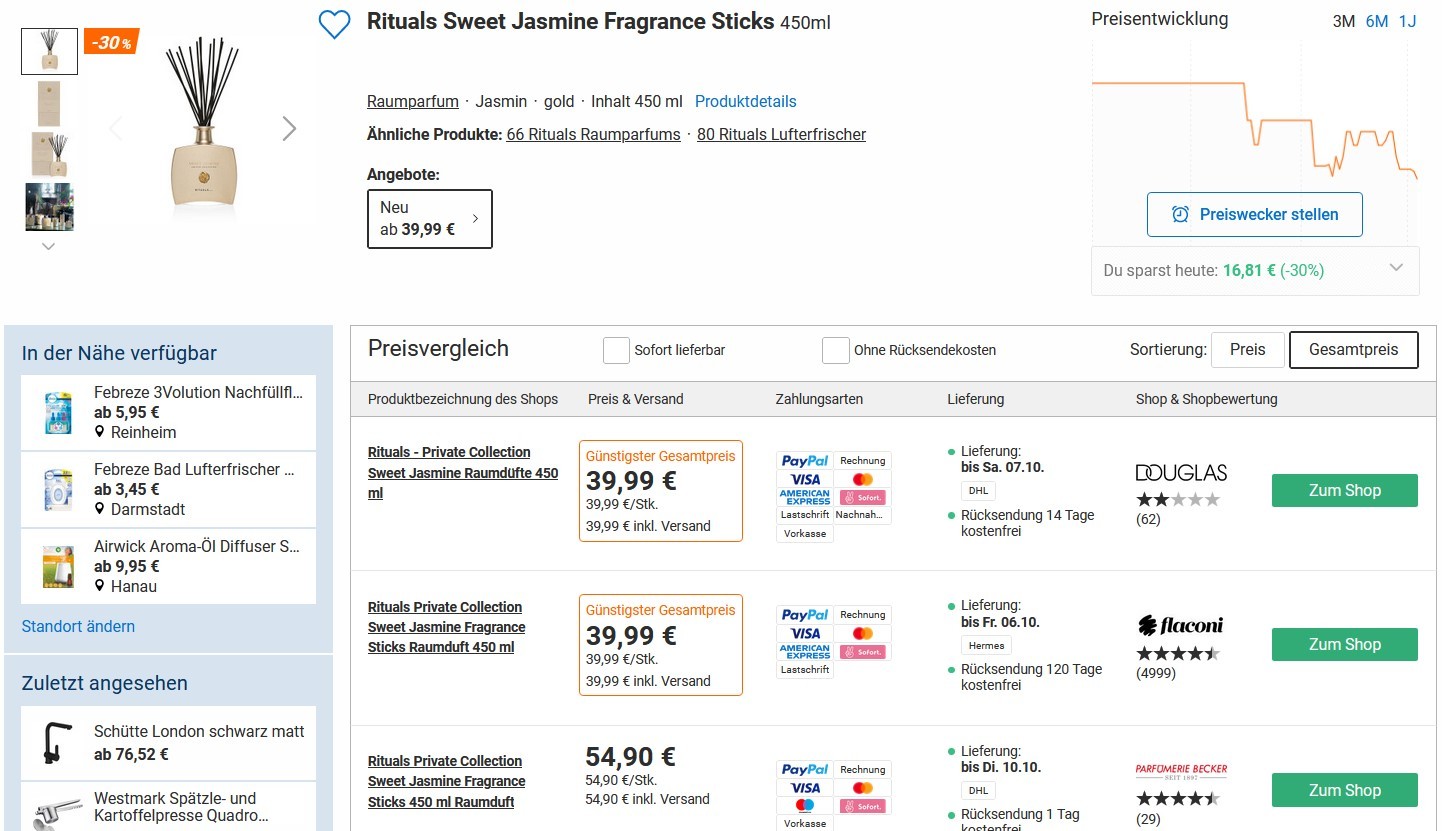Image resolution: width=1442 pixels, height=831 pixels.
Task: Click the Parfümerie Becker logo
Action: 1181,771
